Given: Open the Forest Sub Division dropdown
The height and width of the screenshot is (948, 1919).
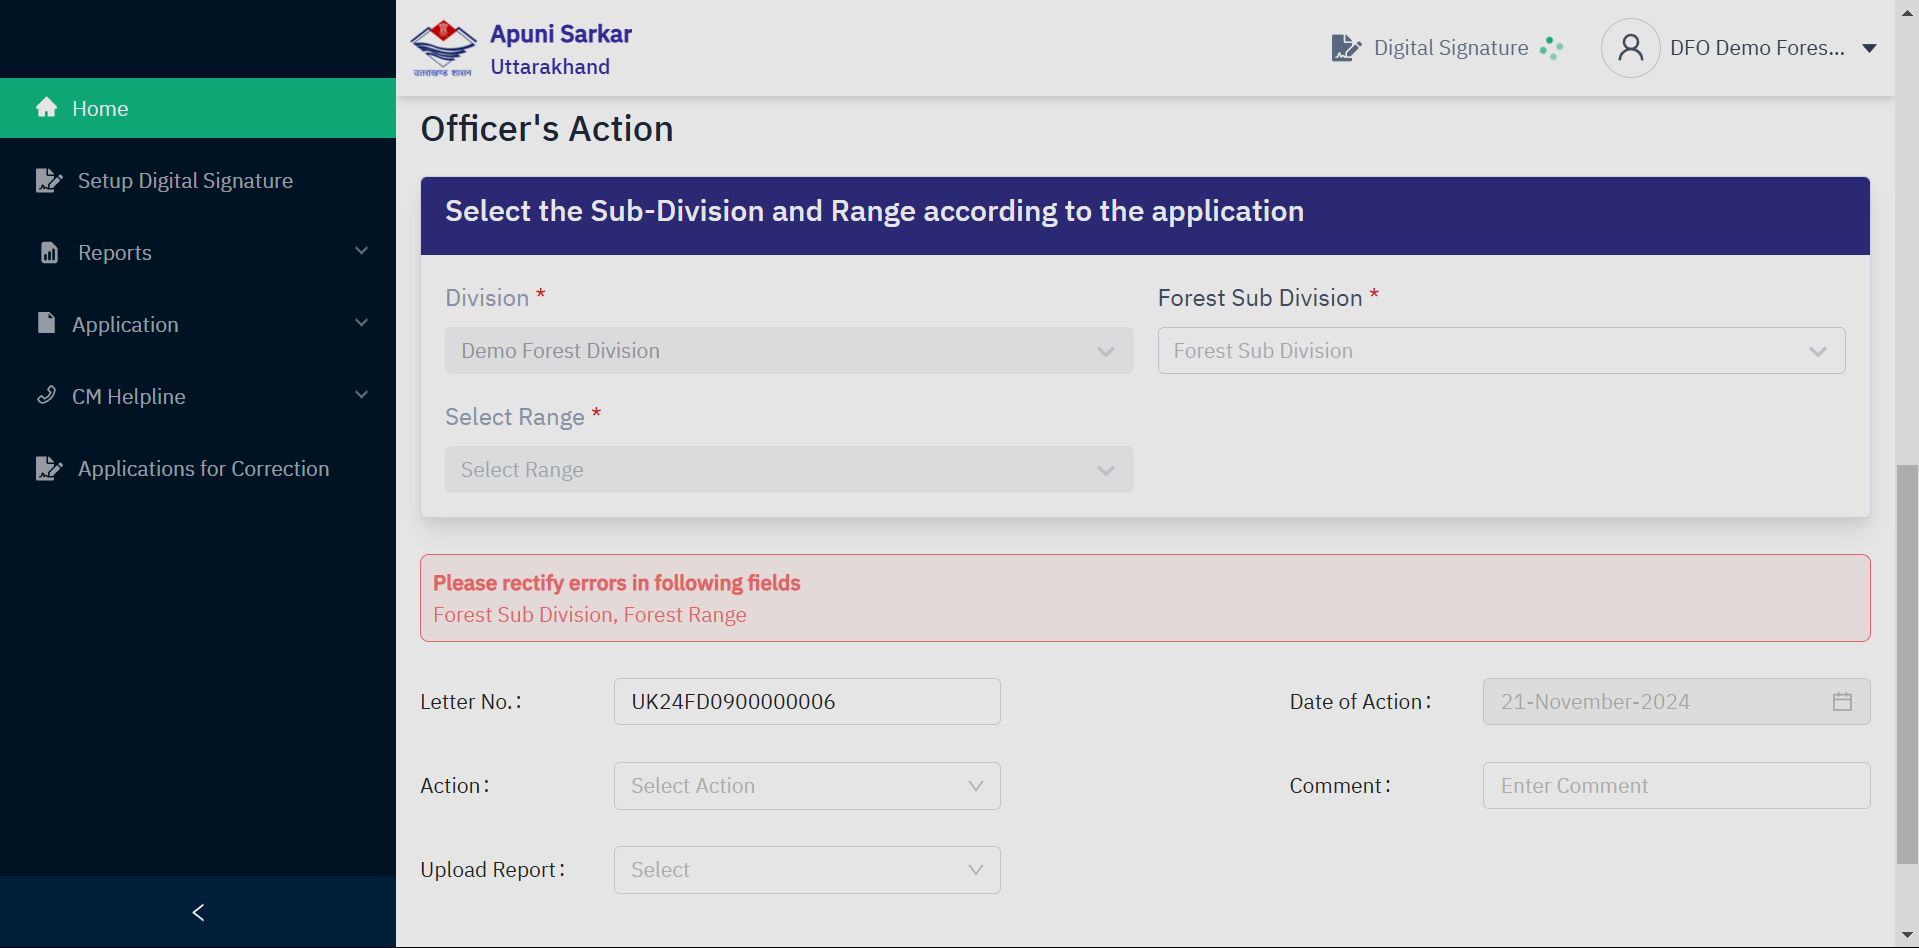Looking at the screenshot, I should (1501, 351).
